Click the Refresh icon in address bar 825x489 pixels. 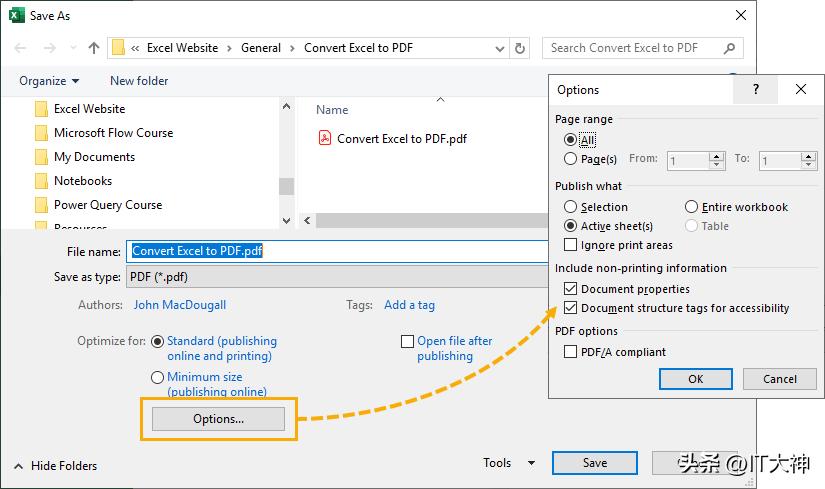coord(520,48)
